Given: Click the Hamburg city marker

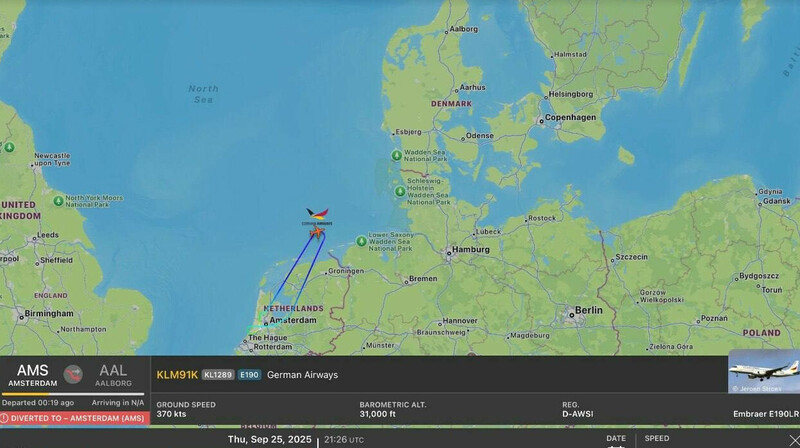Looking at the screenshot, I should click(449, 252).
